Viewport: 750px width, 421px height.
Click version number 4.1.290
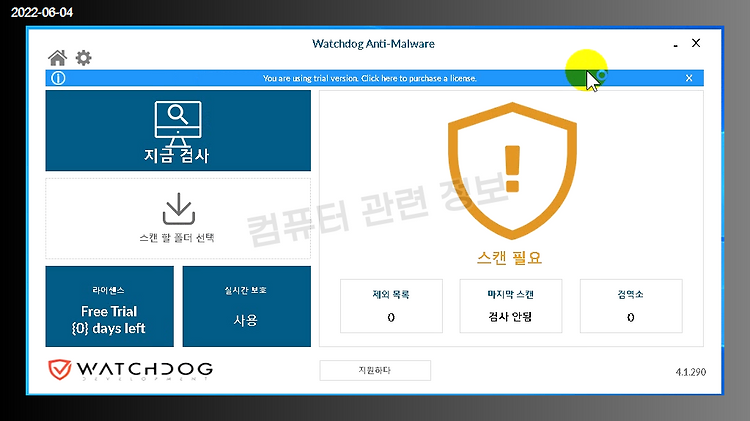[691, 372]
